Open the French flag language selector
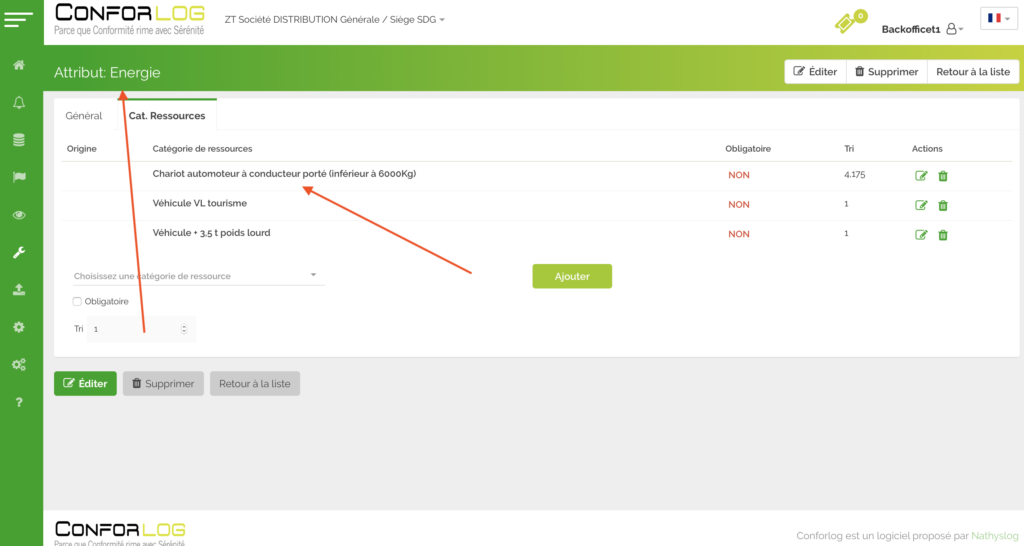This screenshot has width=1024, height=546. 998,18
